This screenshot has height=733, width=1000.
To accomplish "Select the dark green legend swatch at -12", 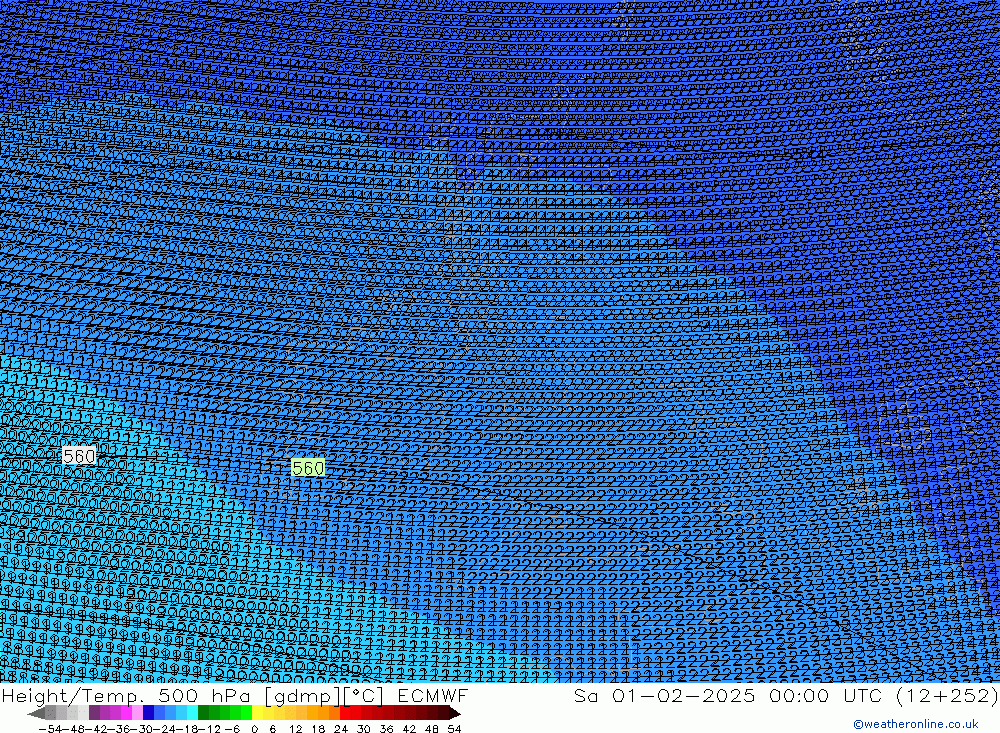I will (203, 713).
